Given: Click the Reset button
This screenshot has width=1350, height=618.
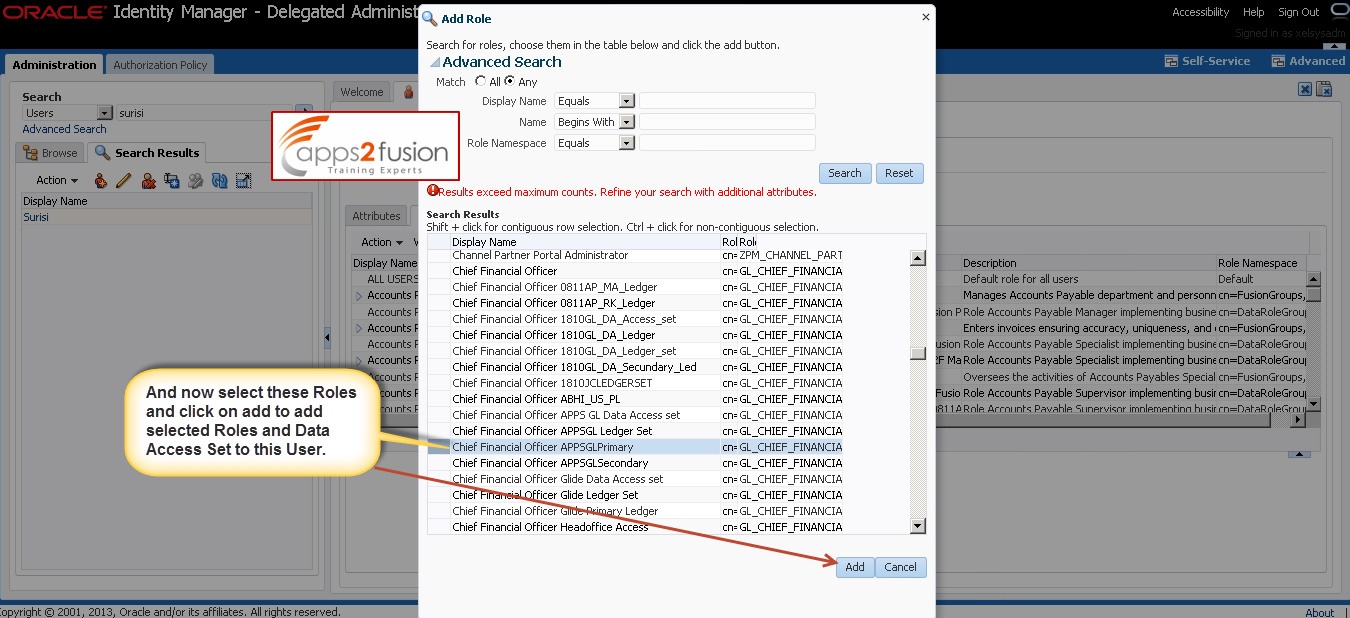Looking at the screenshot, I should click(x=899, y=173).
